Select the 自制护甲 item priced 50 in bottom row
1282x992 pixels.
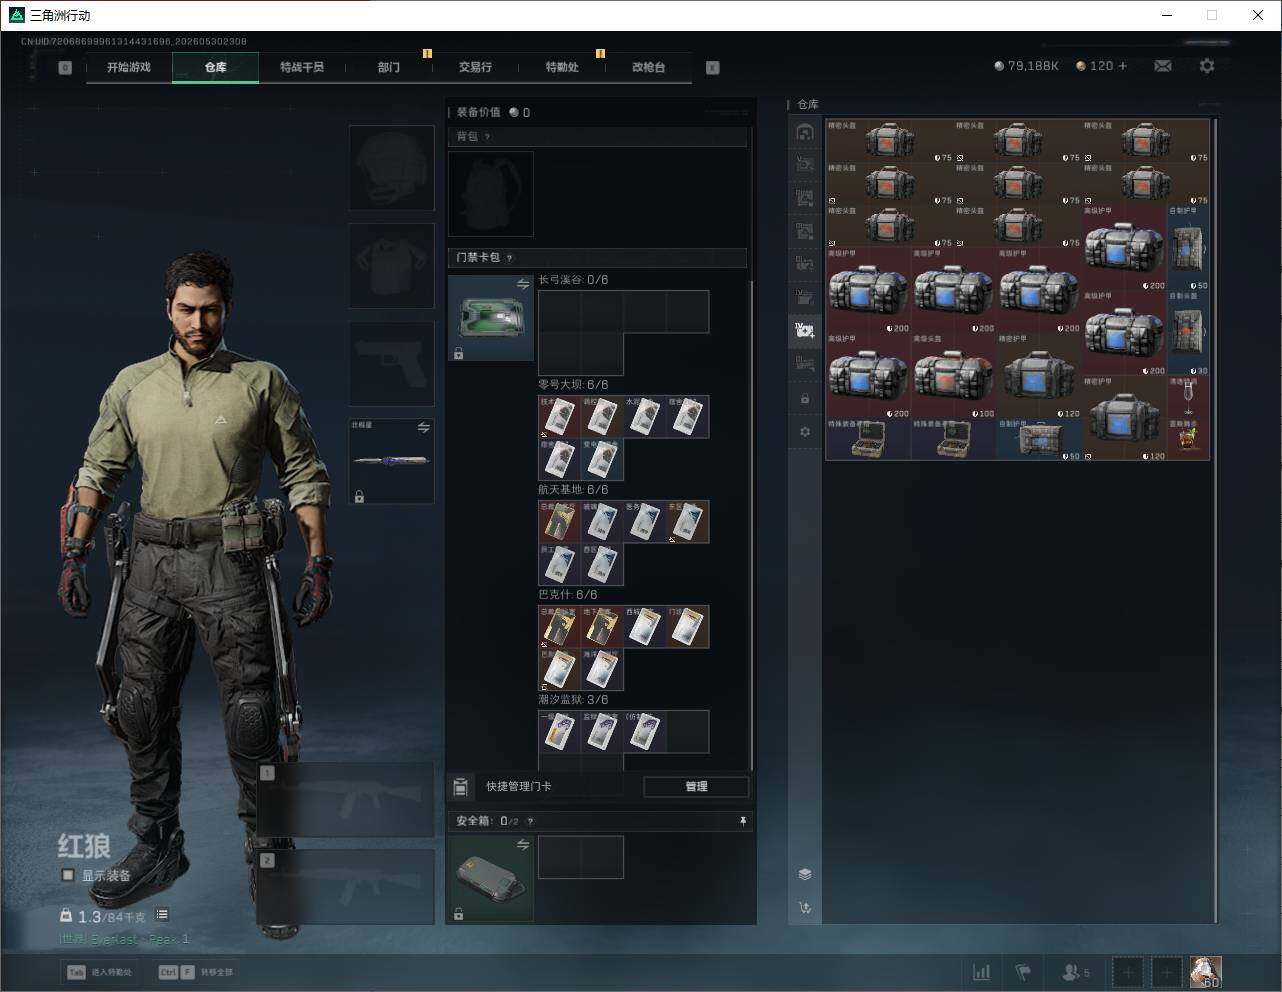coord(1039,440)
